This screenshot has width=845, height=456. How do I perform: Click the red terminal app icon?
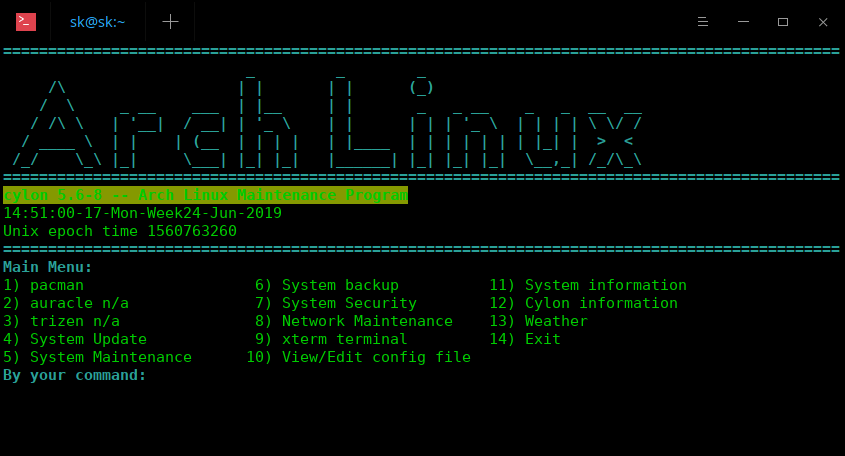pos(26,22)
